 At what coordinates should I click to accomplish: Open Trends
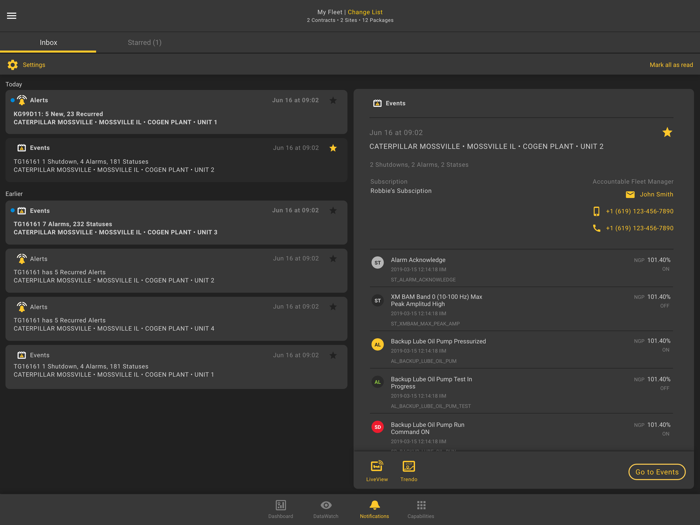(408, 471)
